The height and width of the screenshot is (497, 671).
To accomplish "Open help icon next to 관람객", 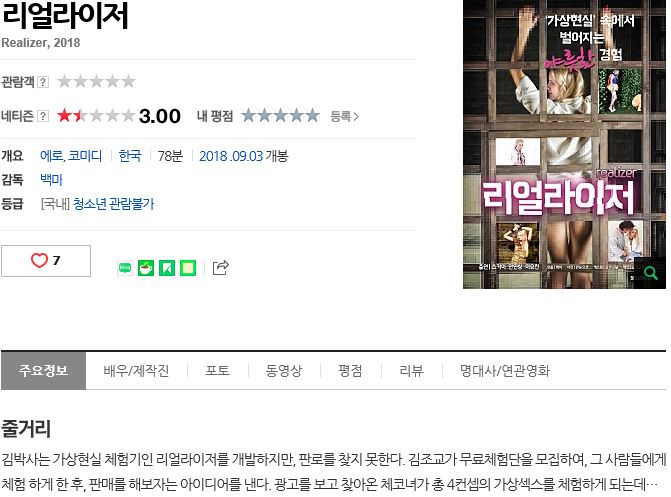I will point(43,82).
